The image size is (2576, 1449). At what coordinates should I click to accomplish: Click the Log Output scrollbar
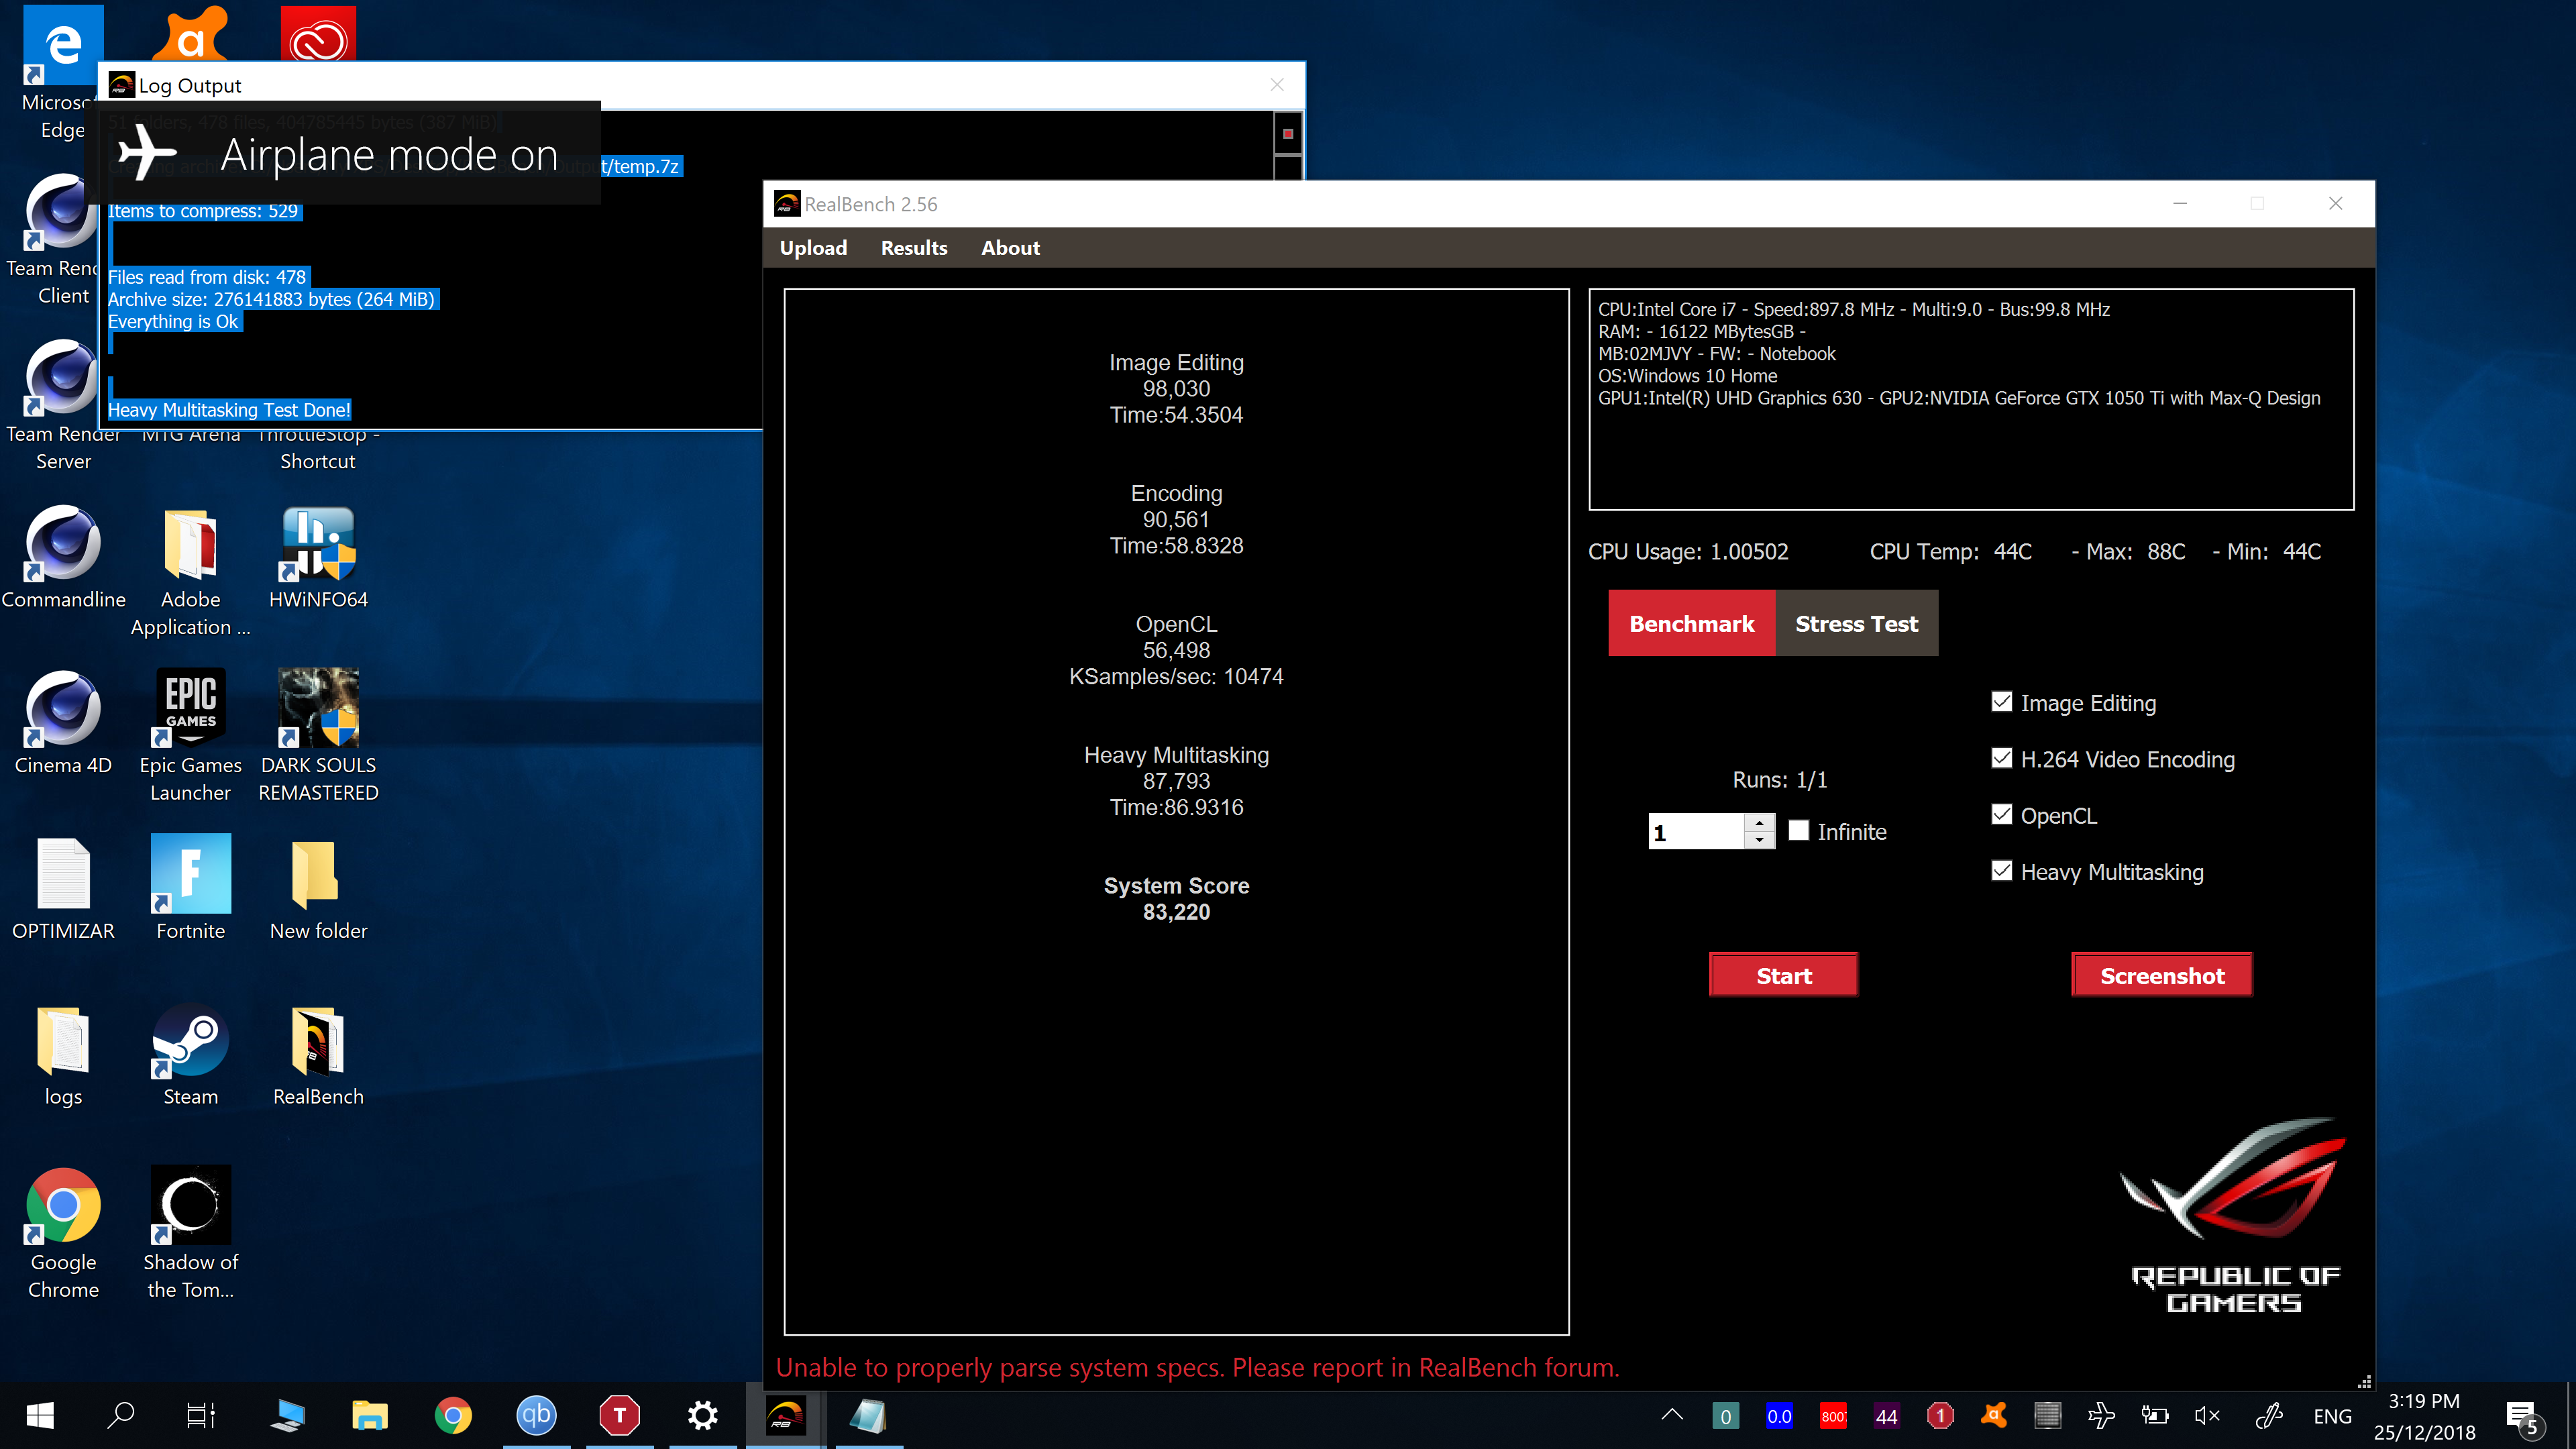(1288, 146)
